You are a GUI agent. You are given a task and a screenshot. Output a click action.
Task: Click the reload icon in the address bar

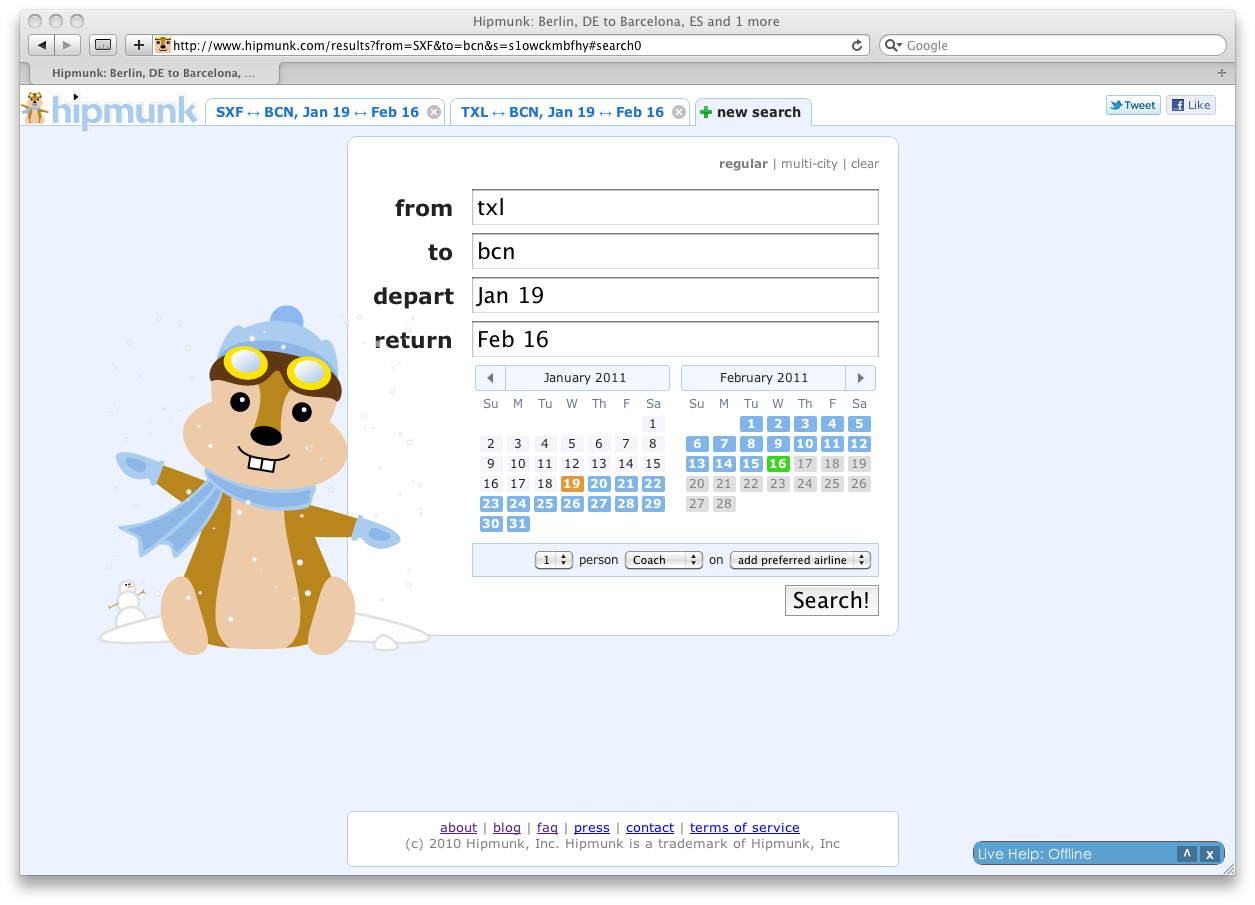pyautogui.click(x=855, y=45)
